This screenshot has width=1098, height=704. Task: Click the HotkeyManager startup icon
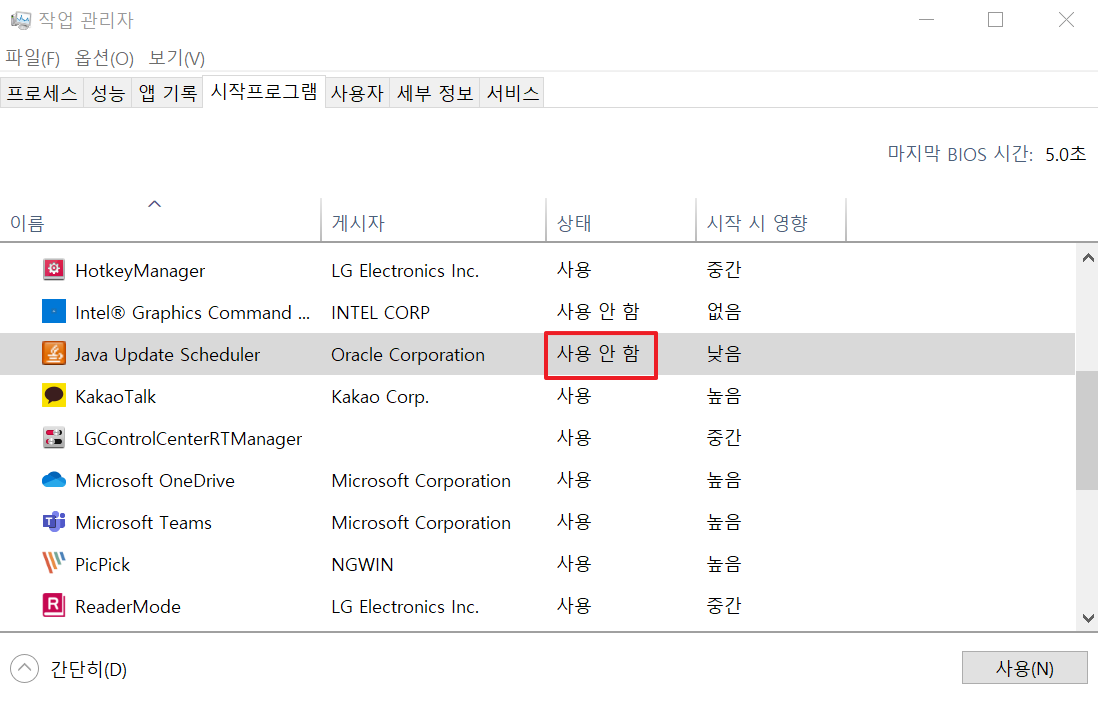[x=55, y=270]
